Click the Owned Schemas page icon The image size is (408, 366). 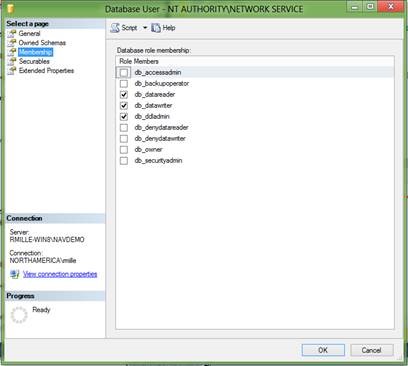pyautogui.click(x=12, y=43)
